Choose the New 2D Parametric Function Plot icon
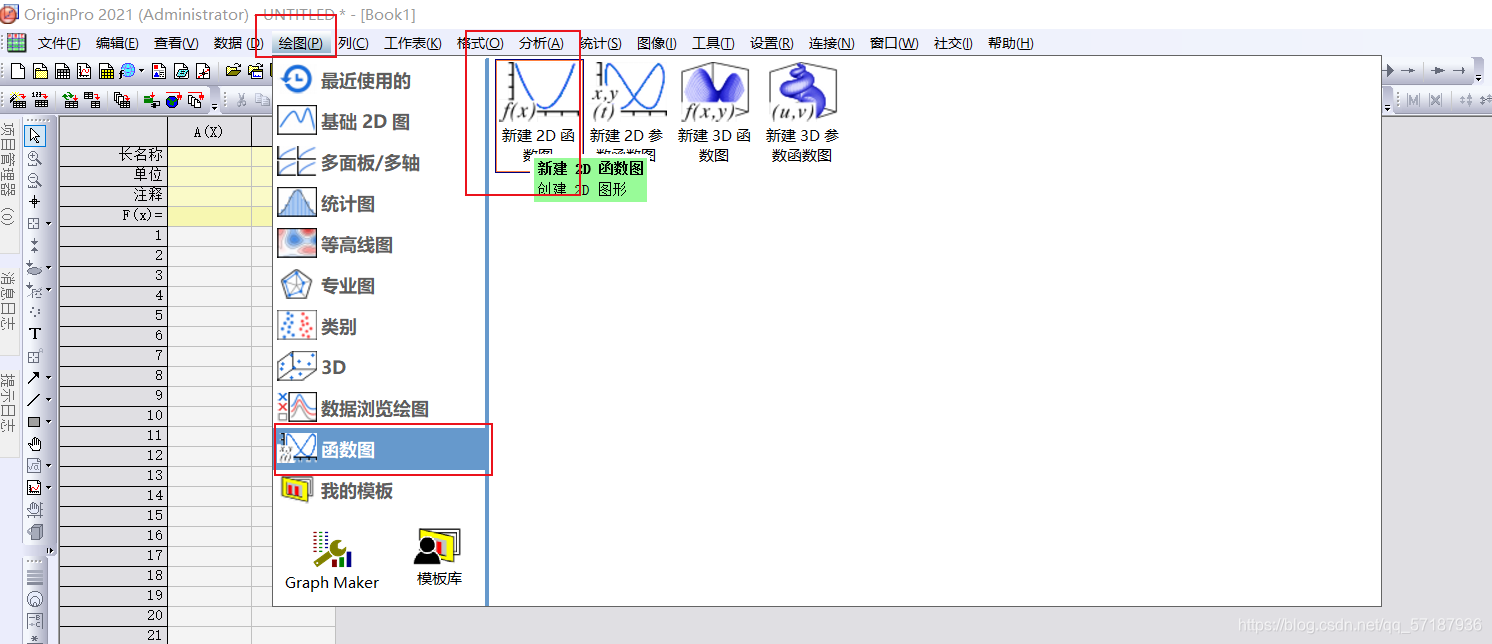Image resolution: width=1492 pixels, height=644 pixels. (626, 112)
